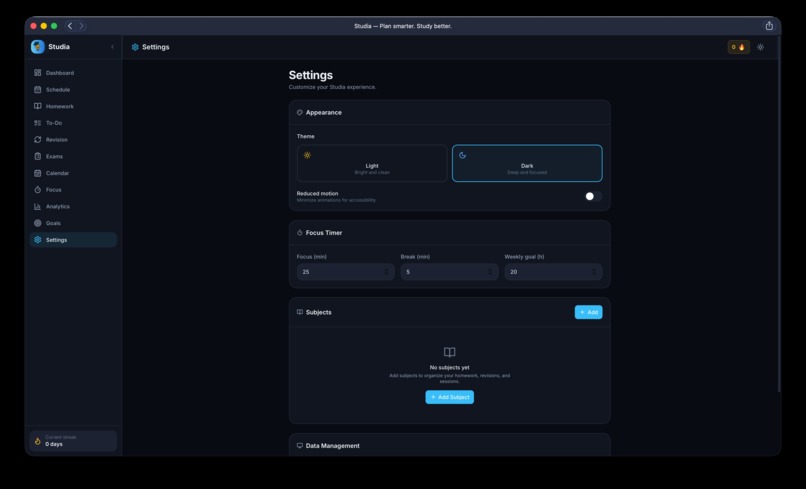
Task: Click the Dashboard icon in sidebar
Action: click(38, 73)
